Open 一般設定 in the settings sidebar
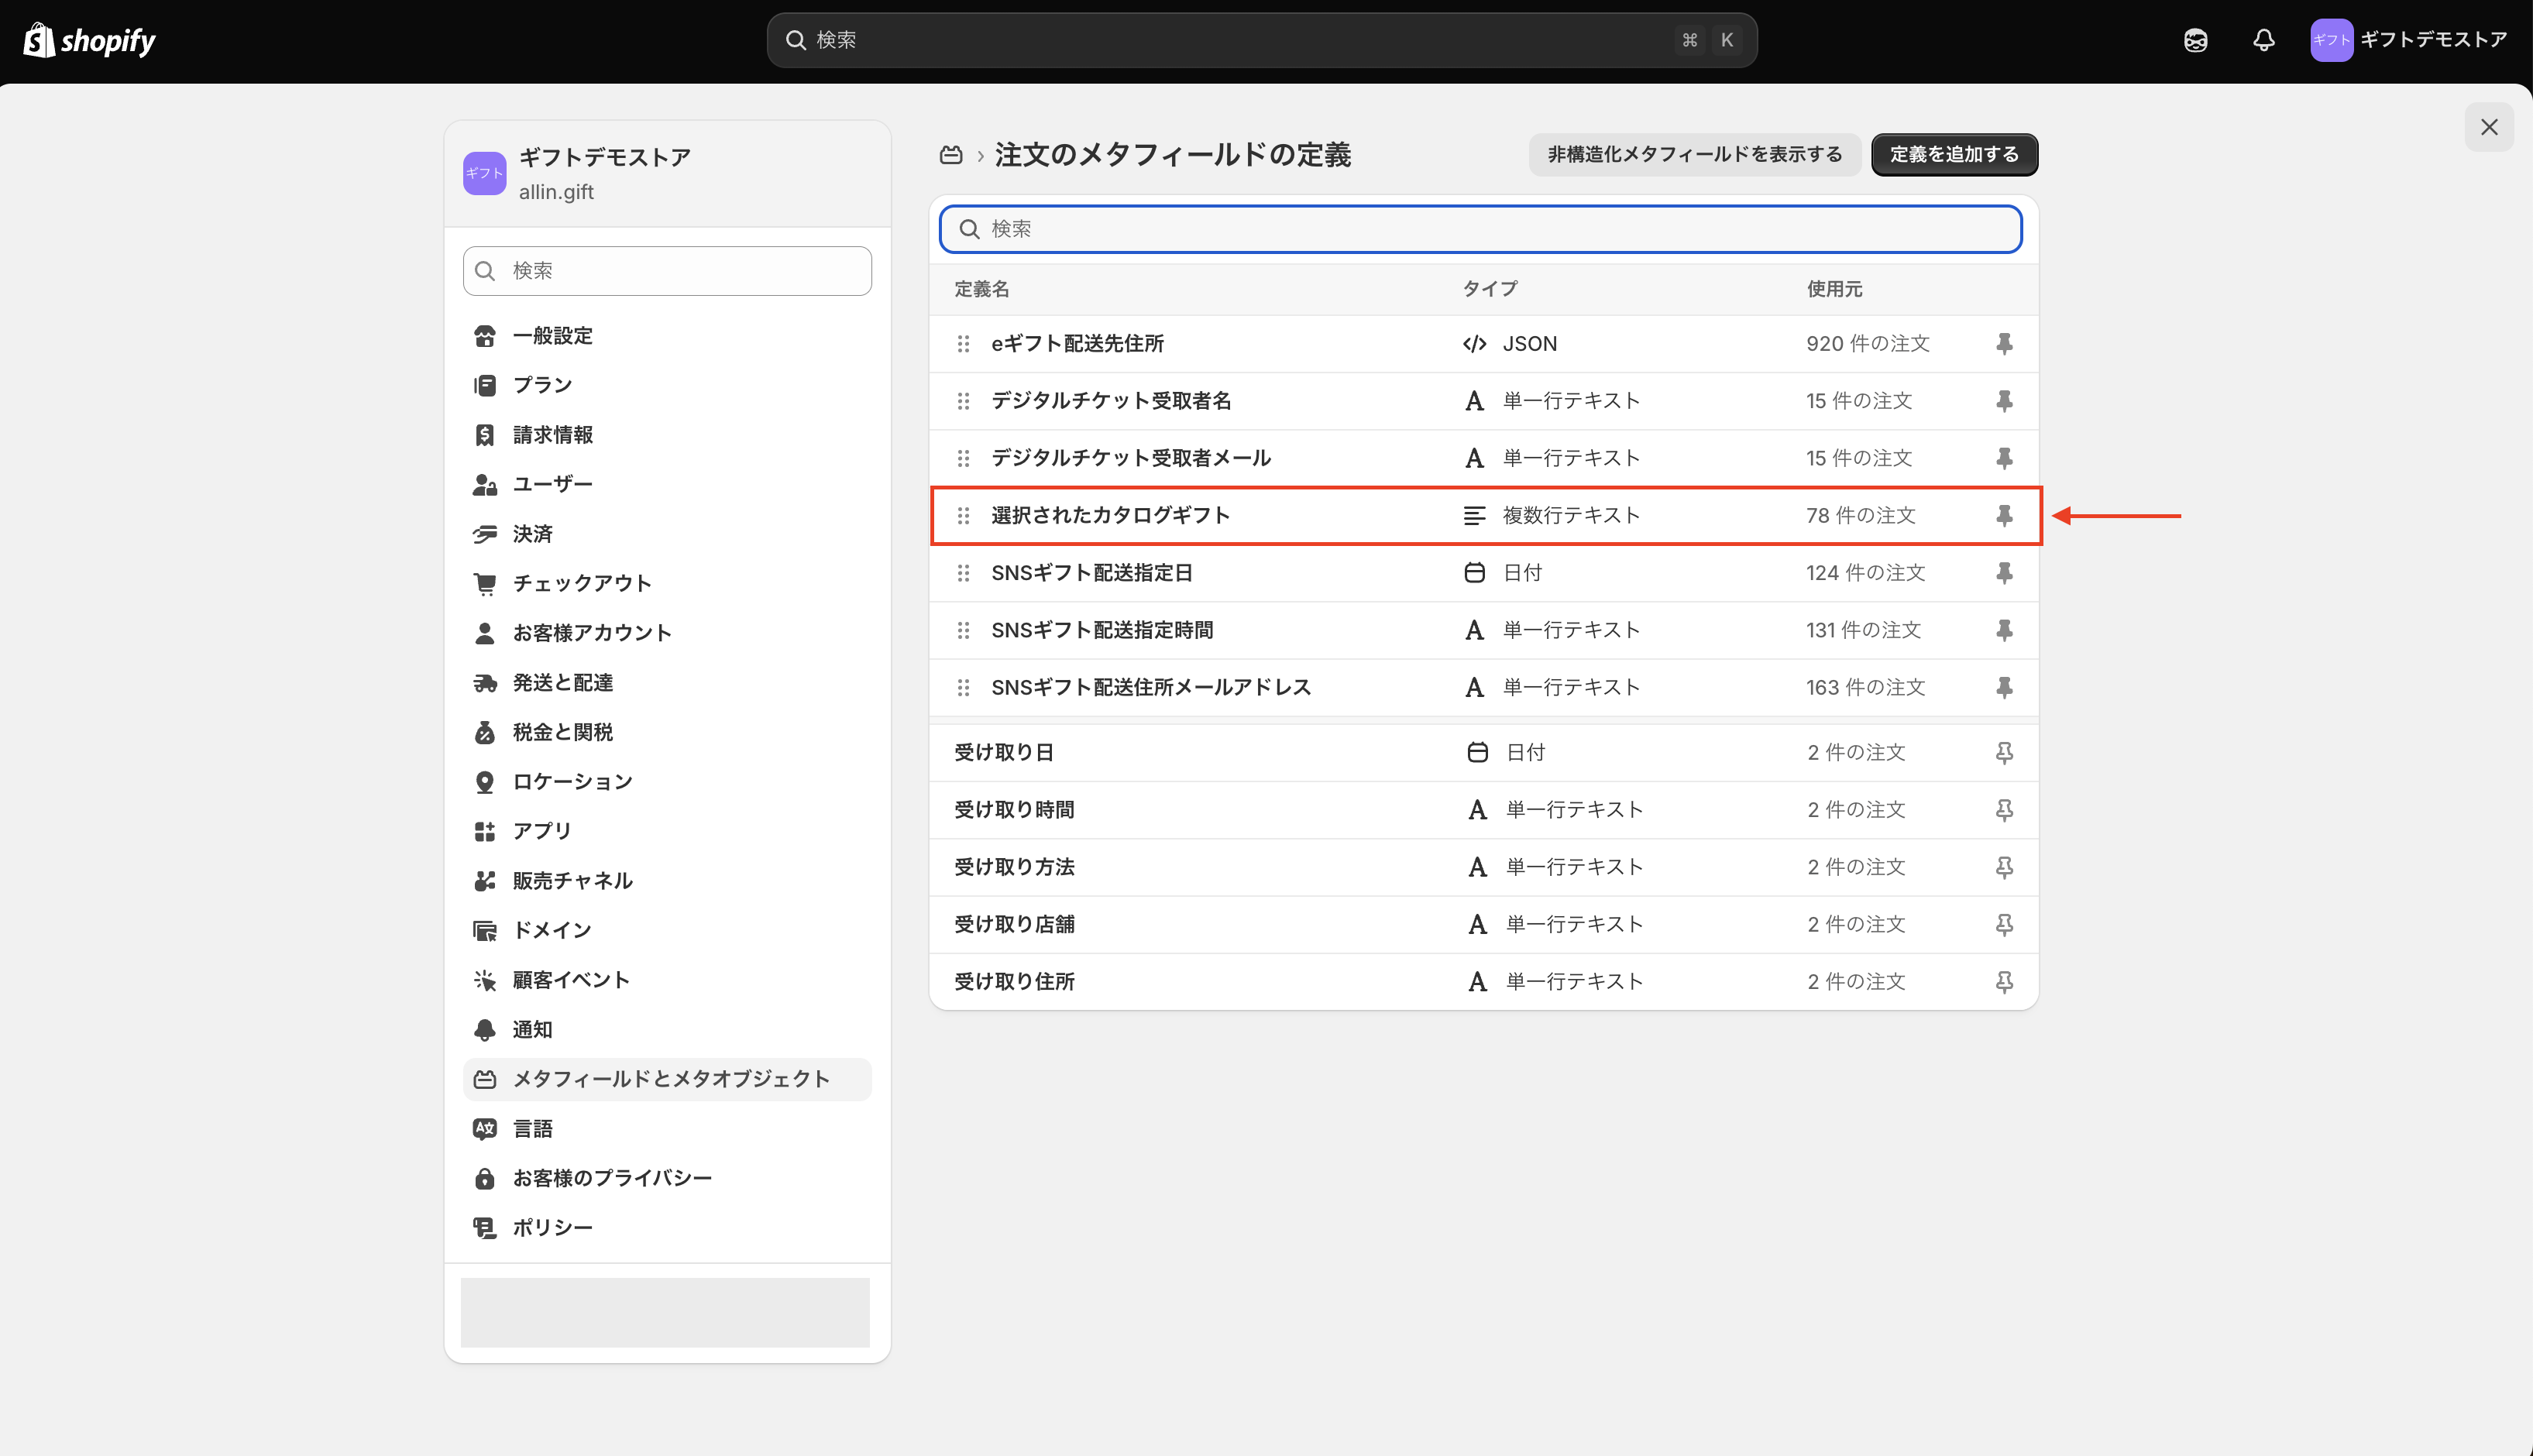2533x1456 pixels. tap(667, 336)
